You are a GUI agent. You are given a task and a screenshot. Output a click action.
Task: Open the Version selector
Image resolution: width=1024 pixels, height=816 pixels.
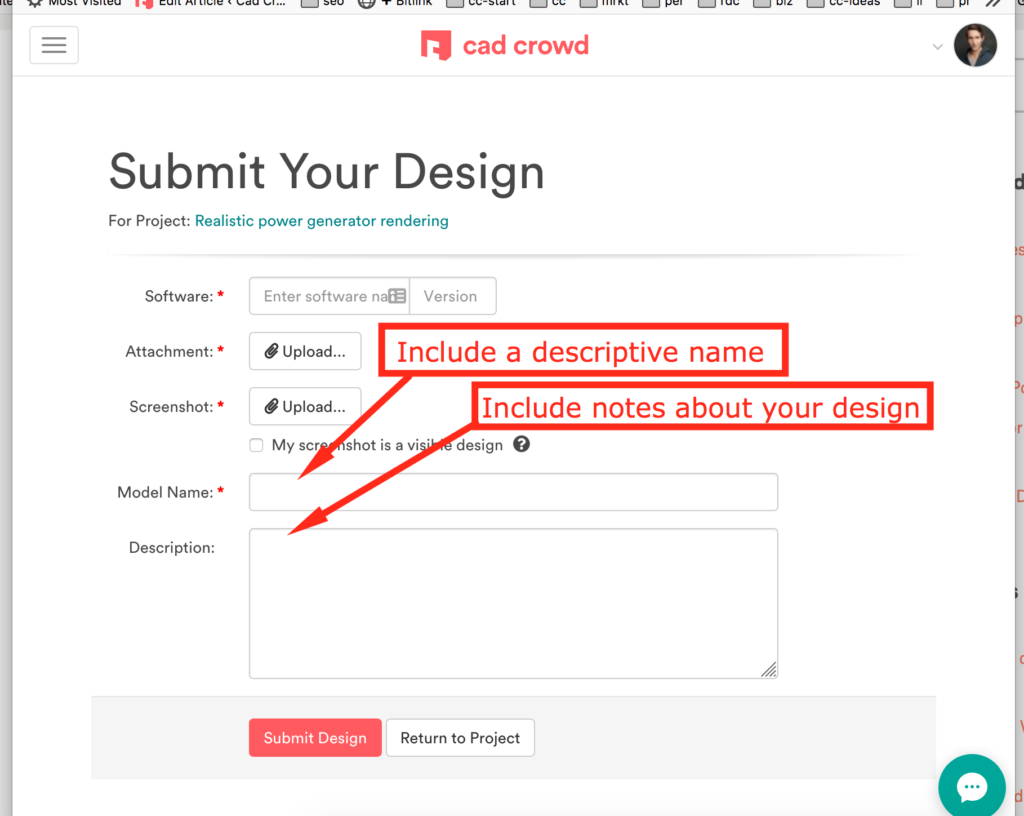coord(452,296)
